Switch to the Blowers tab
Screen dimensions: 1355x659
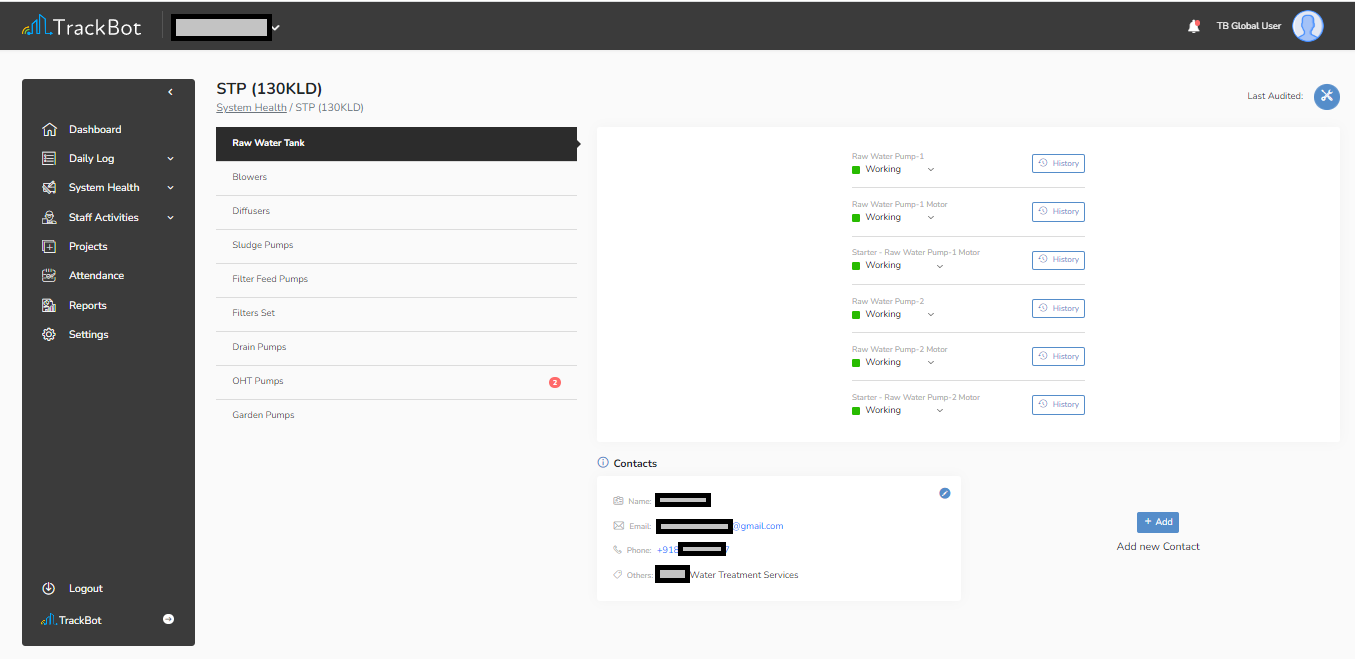pyautogui.click(x=249, y=176)
